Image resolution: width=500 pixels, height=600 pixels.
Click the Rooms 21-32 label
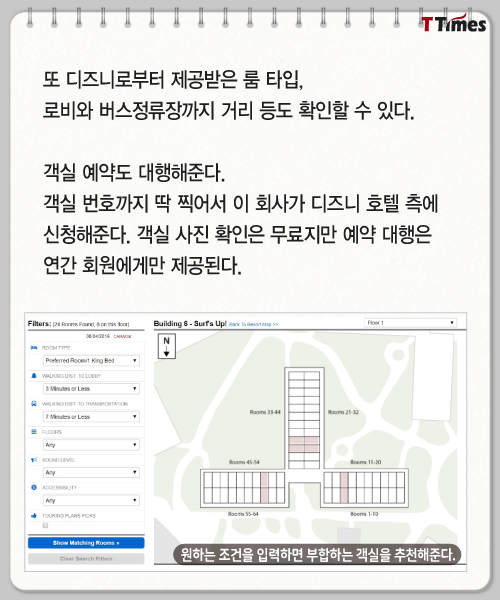coord(343,412)
